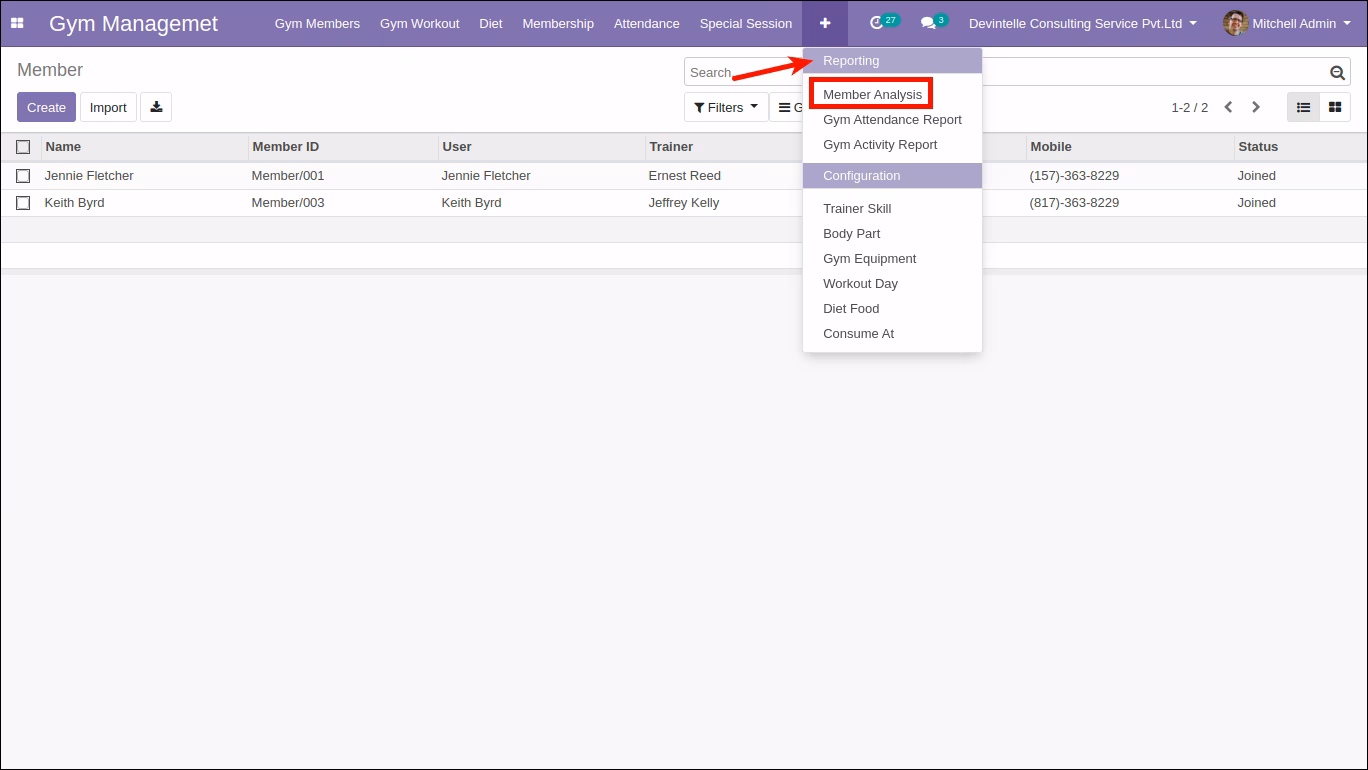Open the apps grid menu icon
This screenshot has height=770, width=1368.
17,23
